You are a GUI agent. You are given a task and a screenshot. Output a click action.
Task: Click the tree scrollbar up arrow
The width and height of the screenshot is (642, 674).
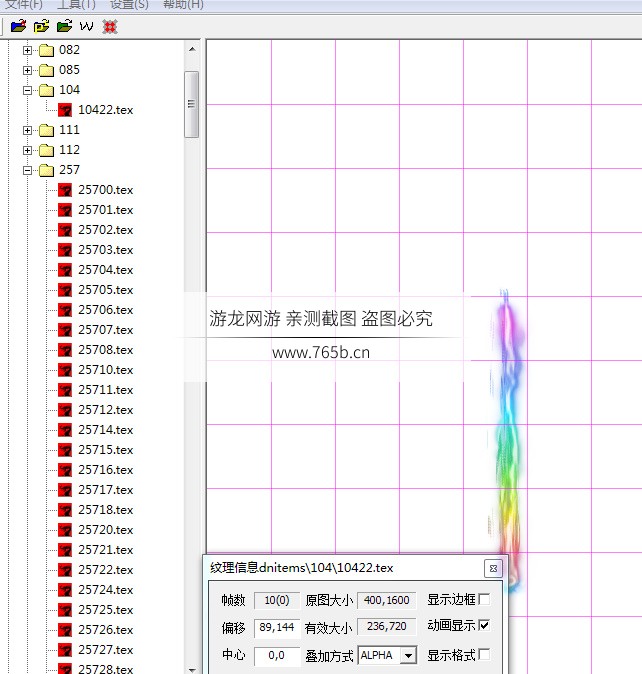(x=192, y=50)
